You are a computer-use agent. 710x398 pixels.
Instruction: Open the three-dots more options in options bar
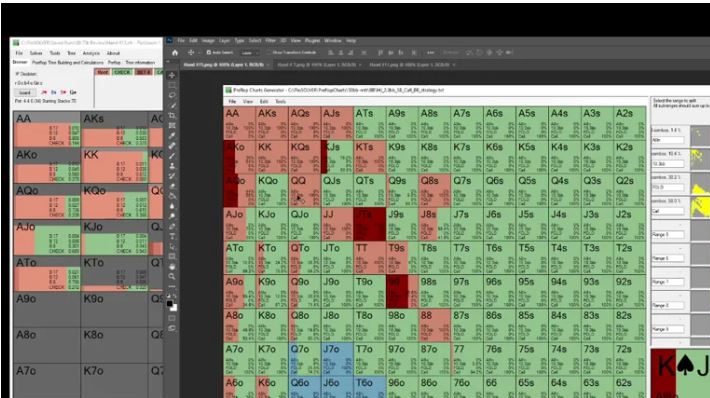tap(430, 53)
